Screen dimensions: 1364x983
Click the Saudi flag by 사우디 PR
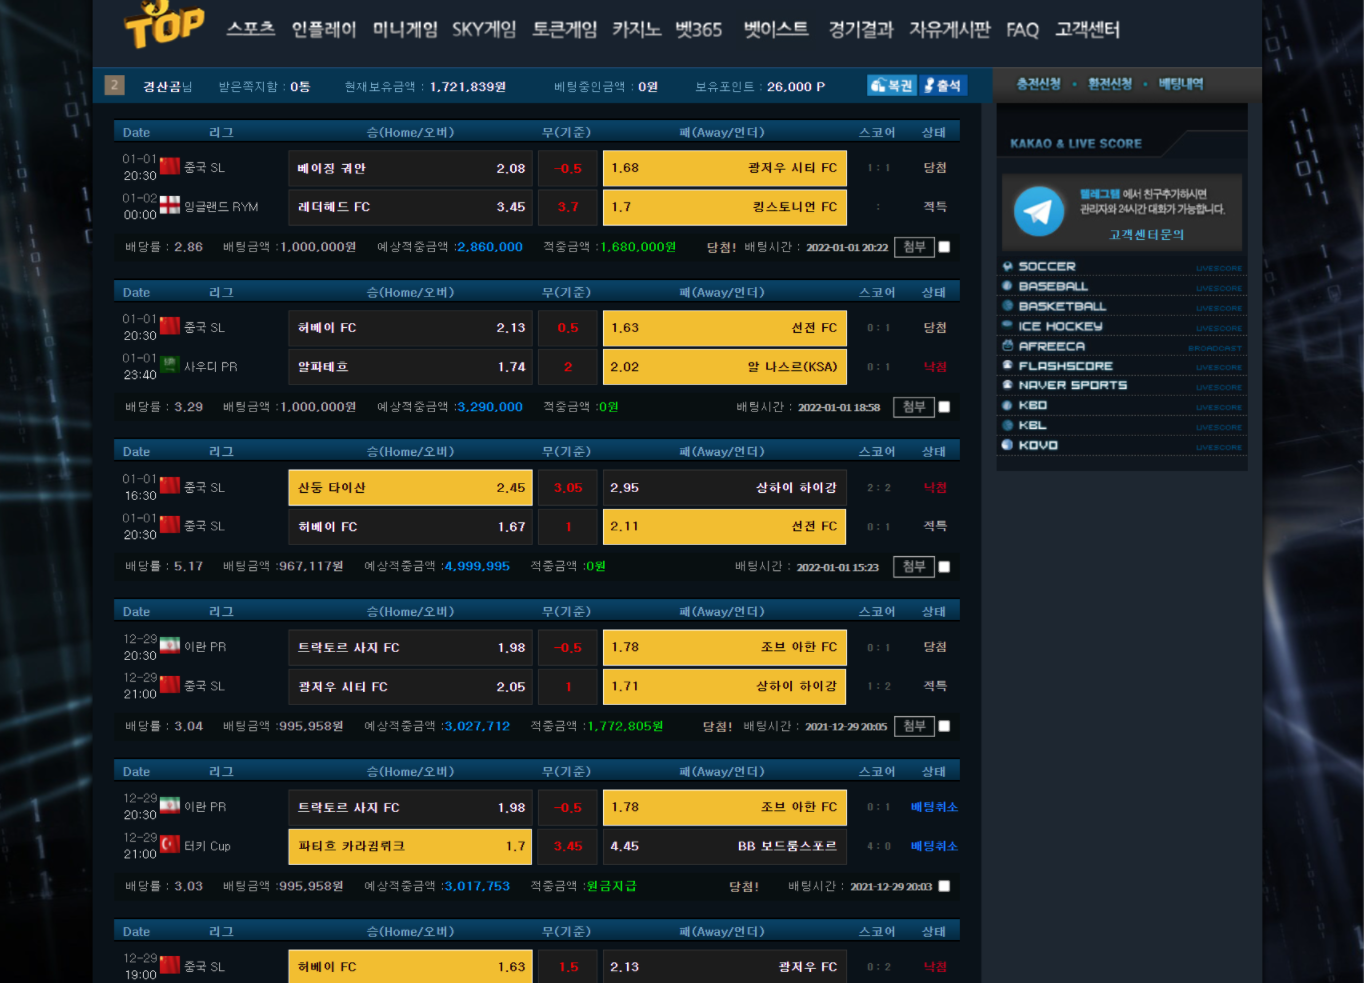(170, 365)
